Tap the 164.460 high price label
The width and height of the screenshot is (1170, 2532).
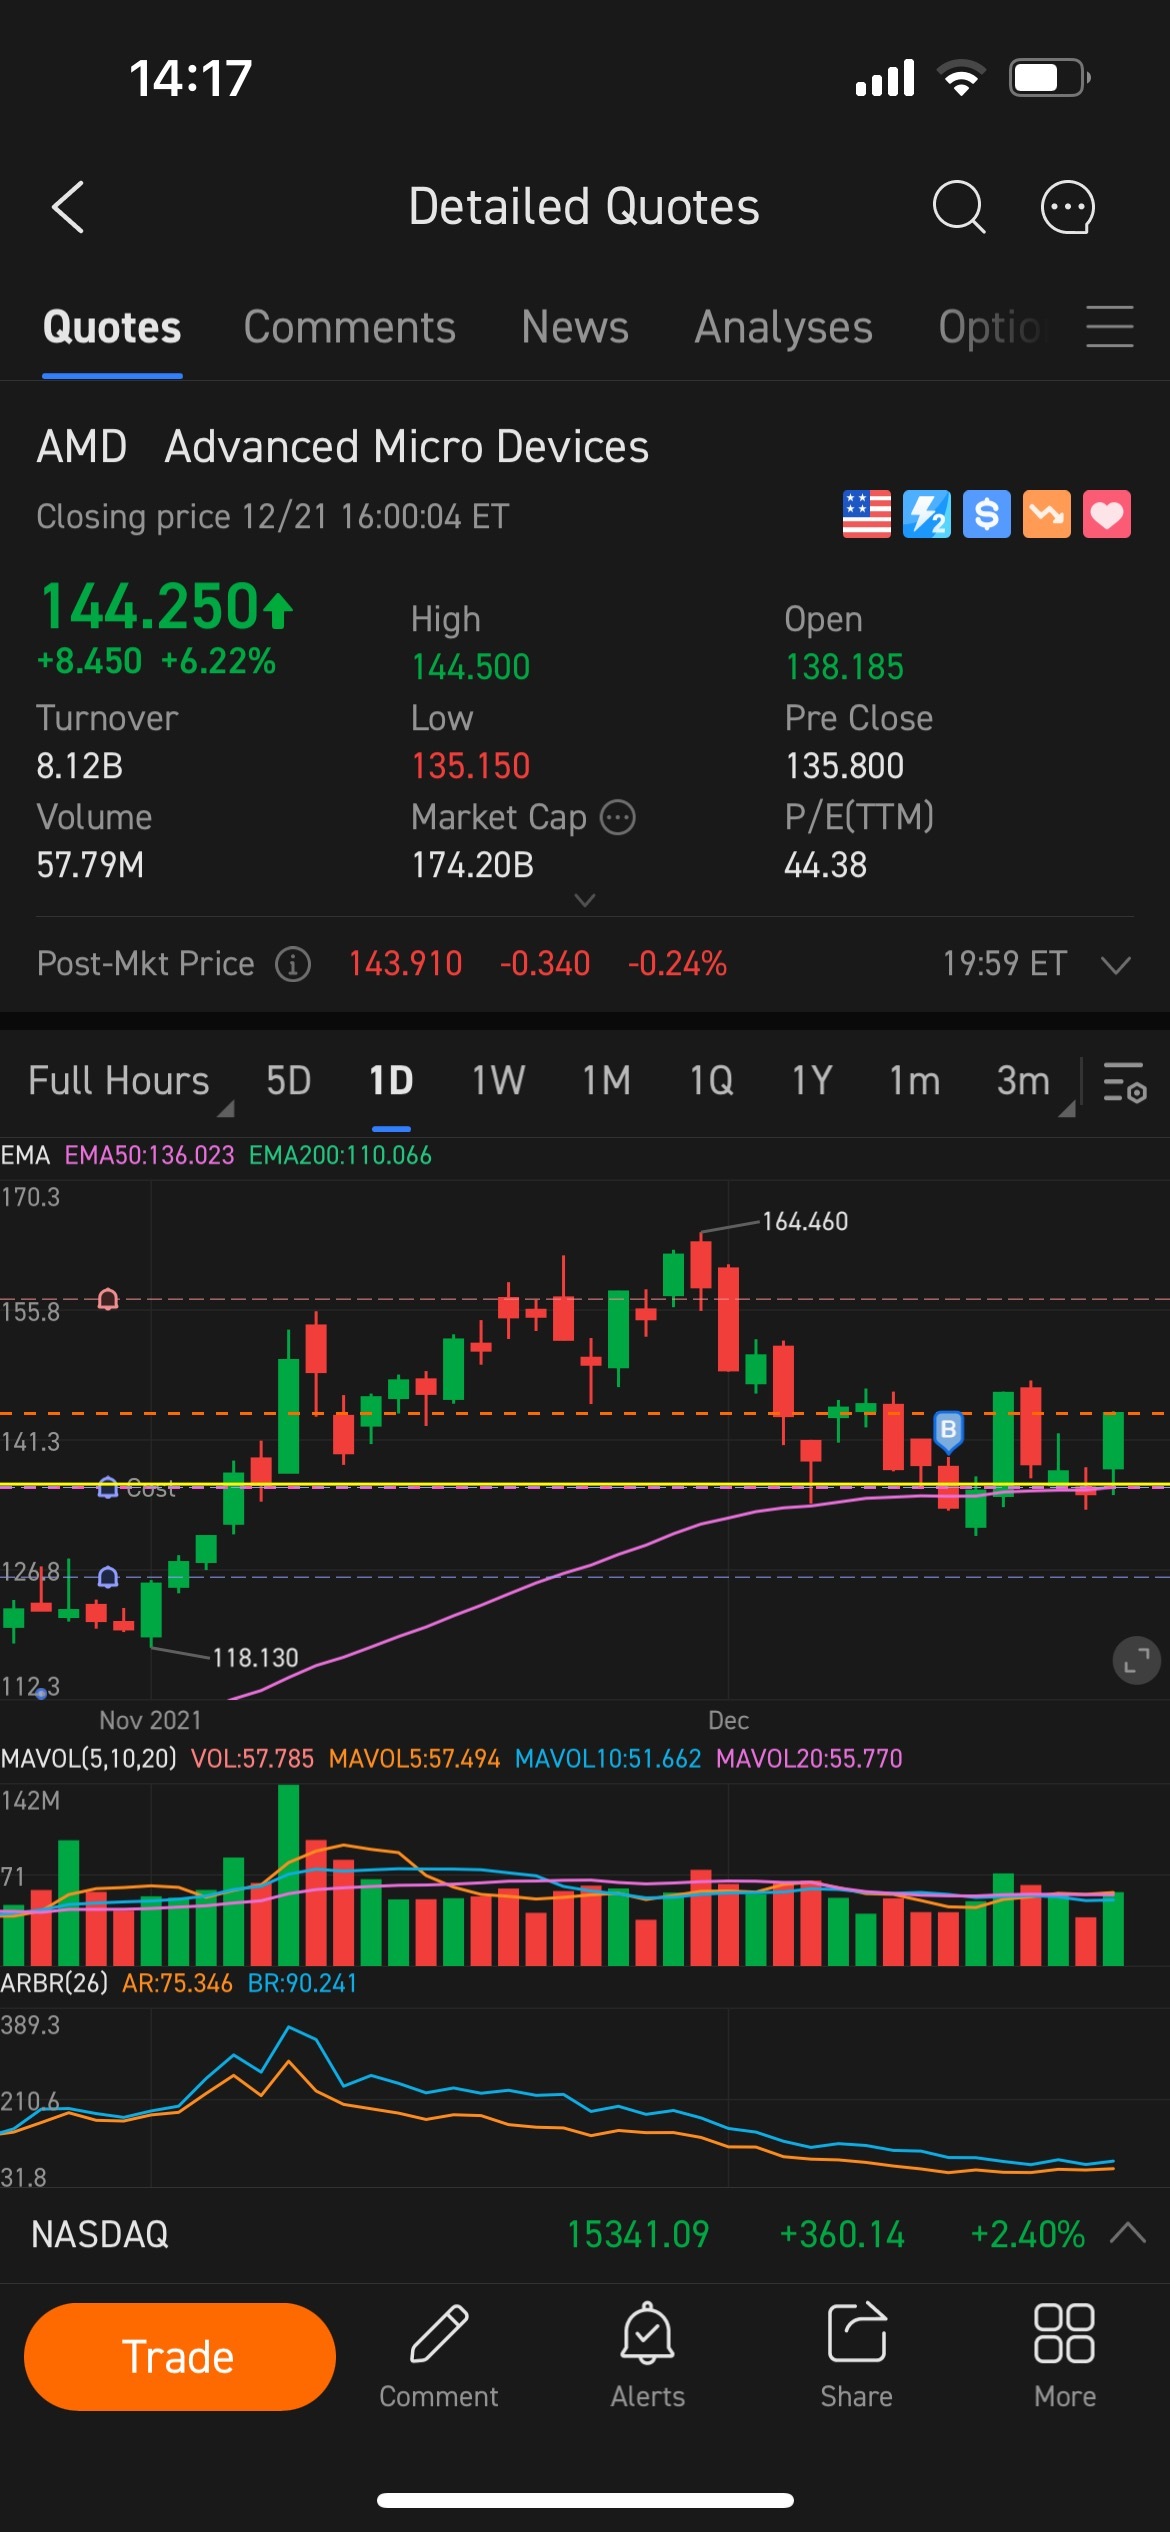pos(805,1221)
